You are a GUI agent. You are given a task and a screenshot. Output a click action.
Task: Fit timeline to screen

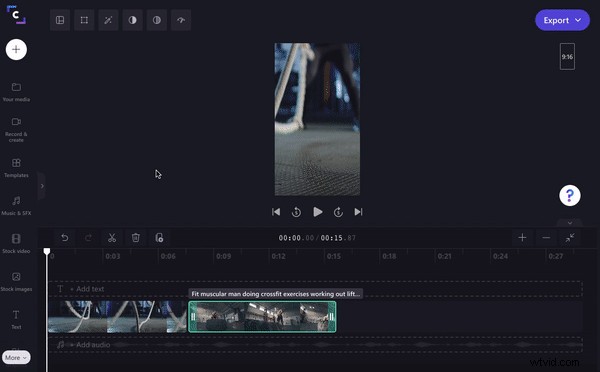570,238
